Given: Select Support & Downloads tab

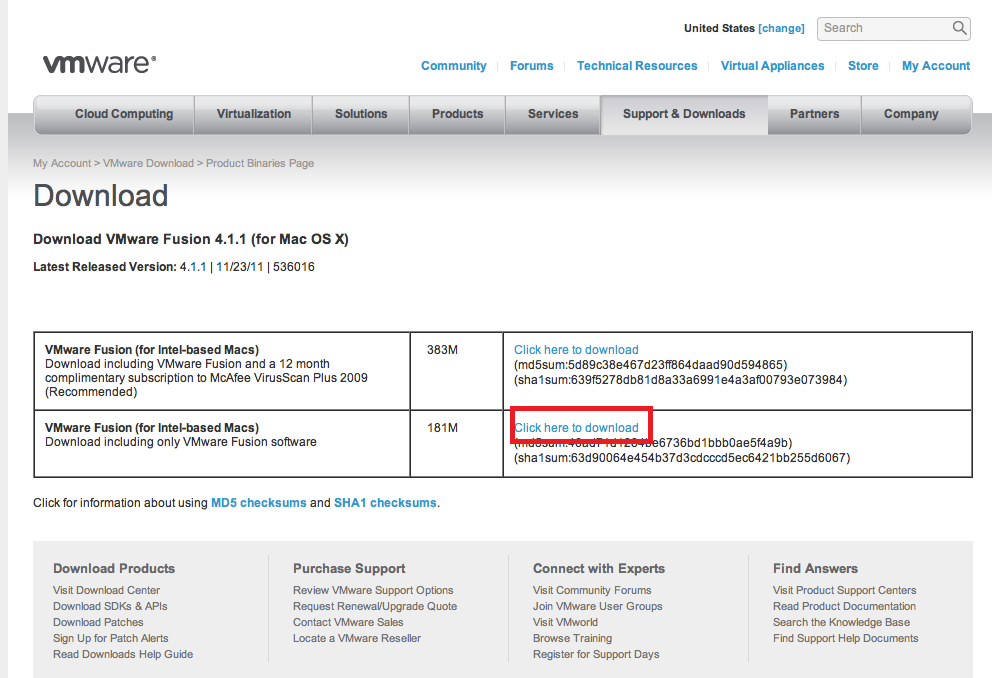Looking at the screenshot, I should (684, 114).
